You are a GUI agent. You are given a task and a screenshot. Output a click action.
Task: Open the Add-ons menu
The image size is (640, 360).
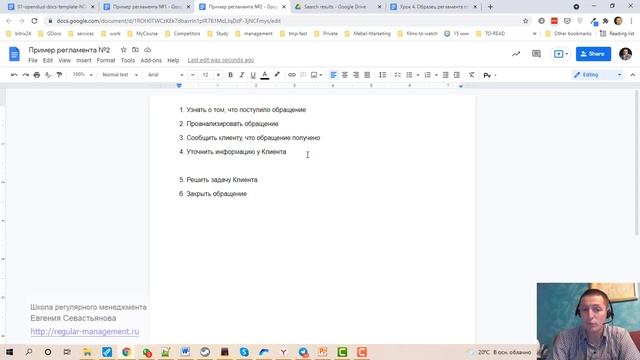coord(151,60)
